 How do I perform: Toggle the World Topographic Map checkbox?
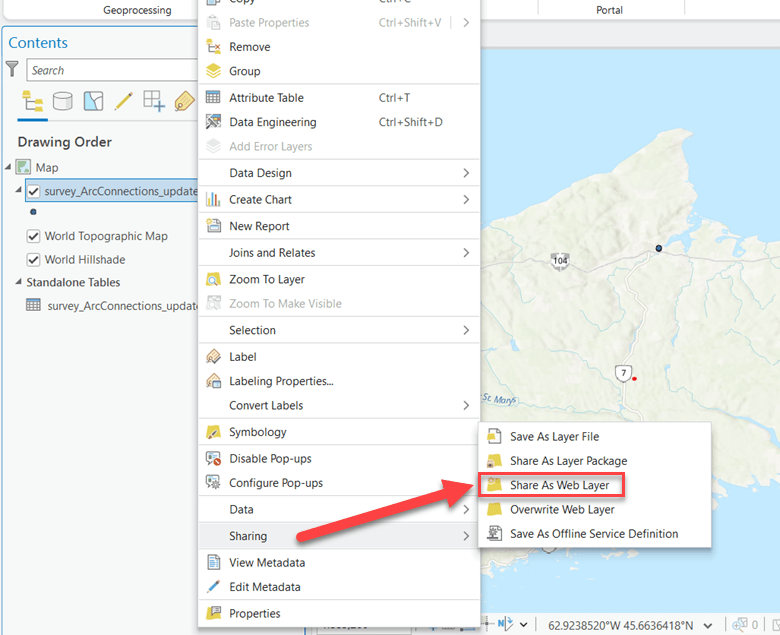(33, 236)
